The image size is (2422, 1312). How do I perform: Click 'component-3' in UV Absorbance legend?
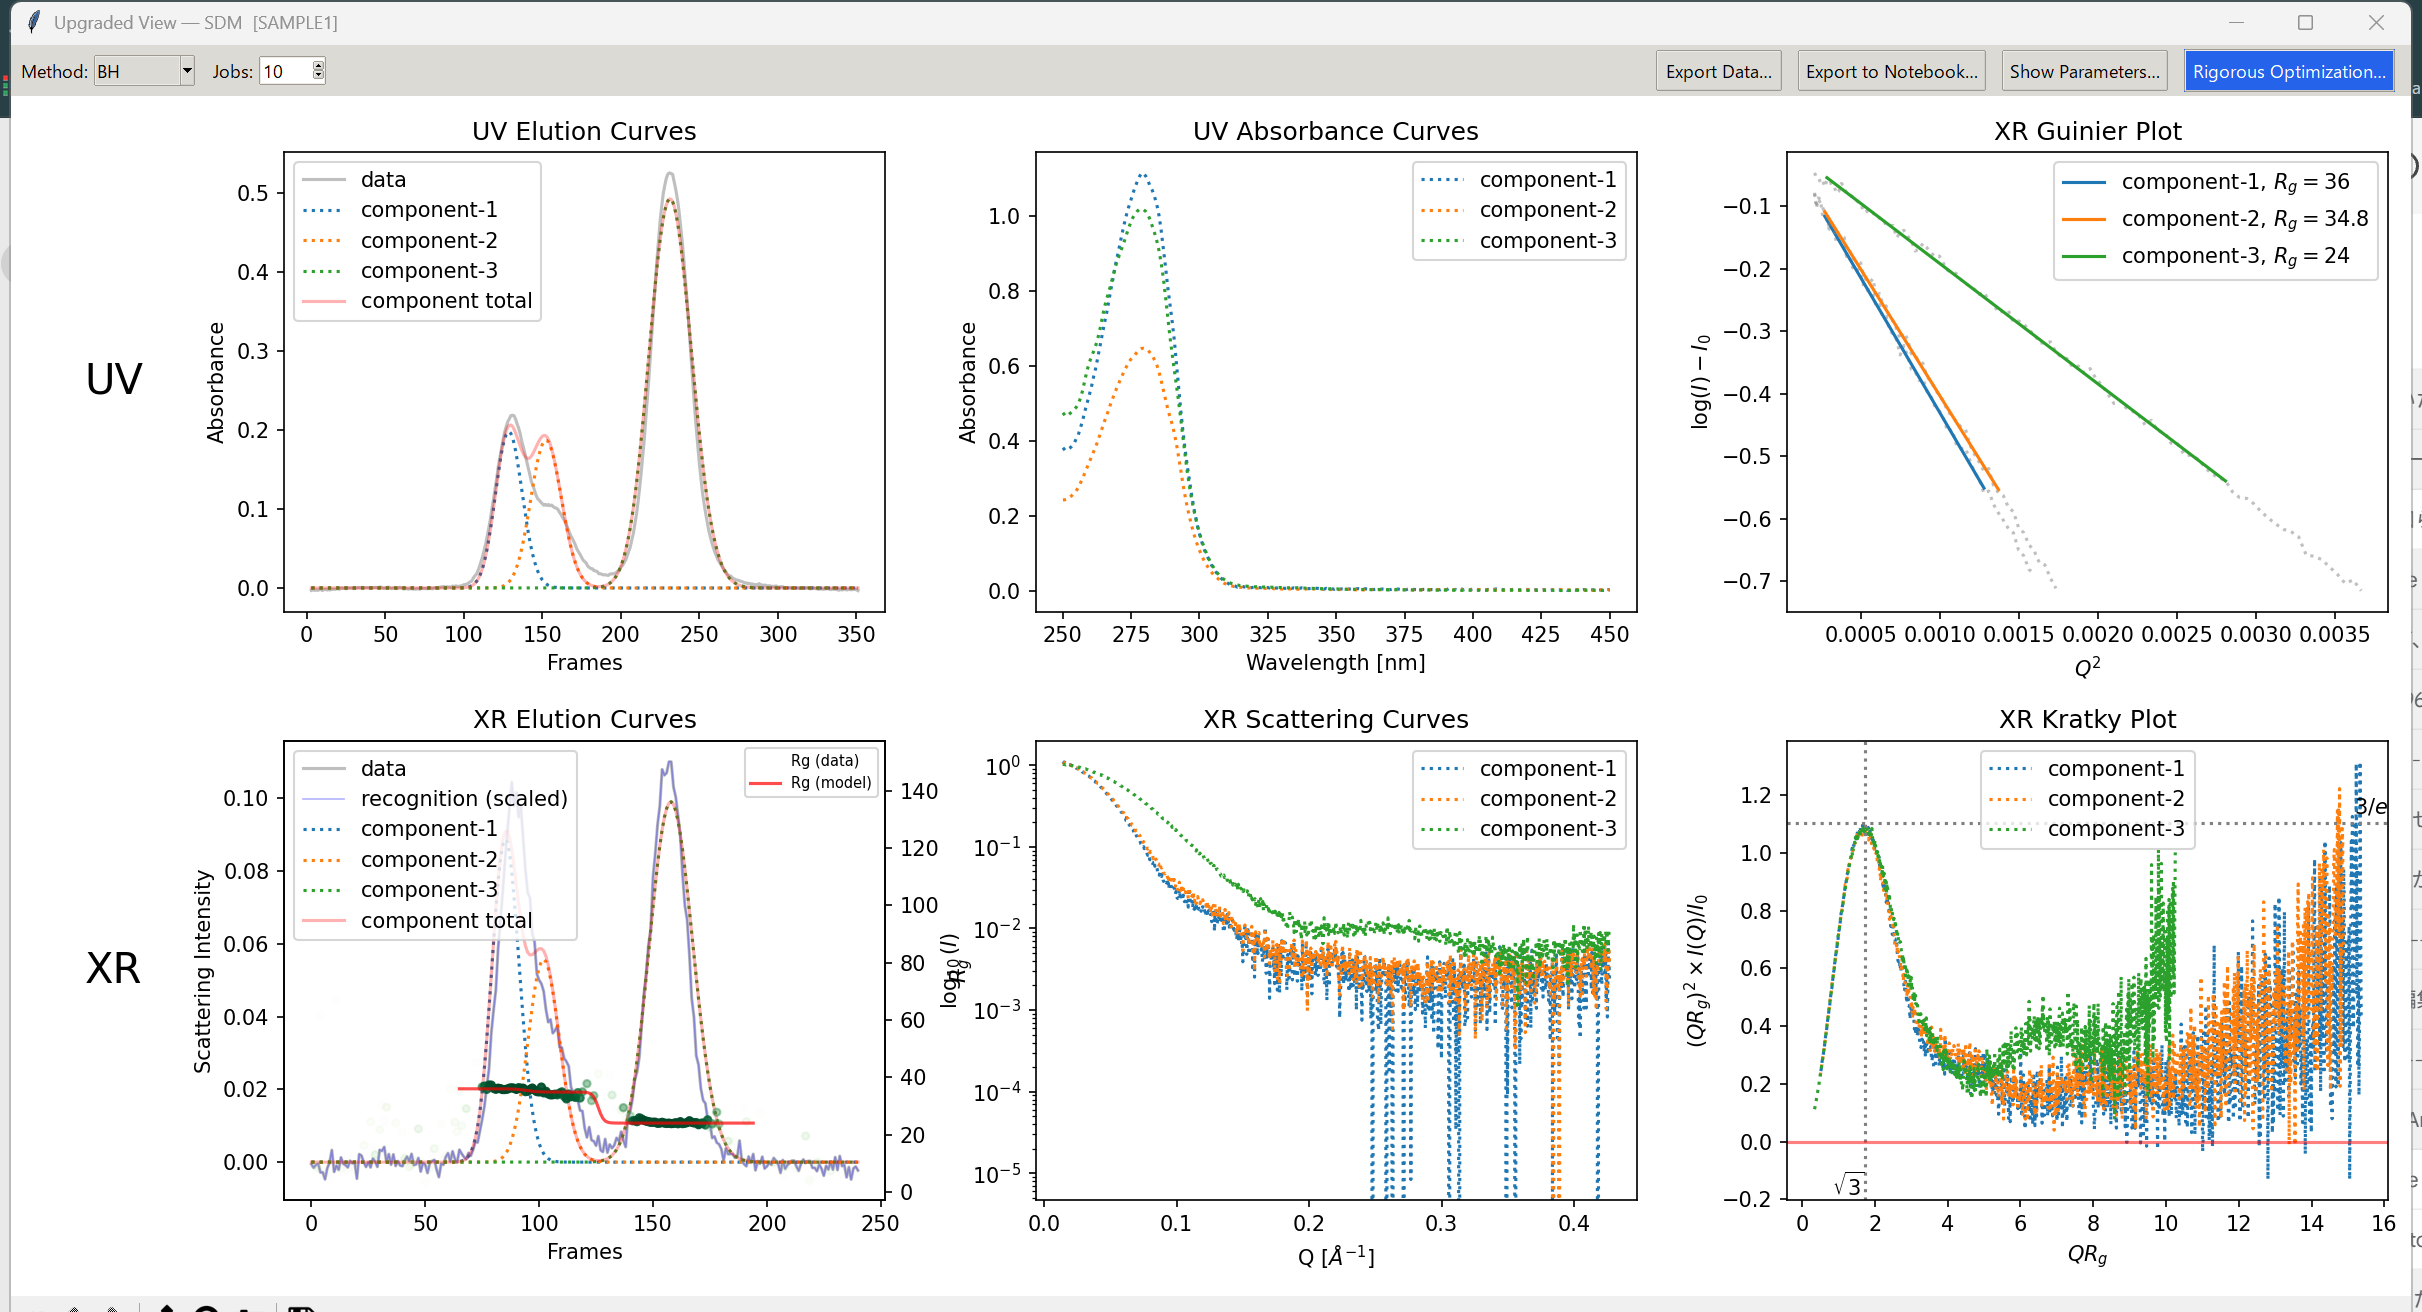[1548, 240]
